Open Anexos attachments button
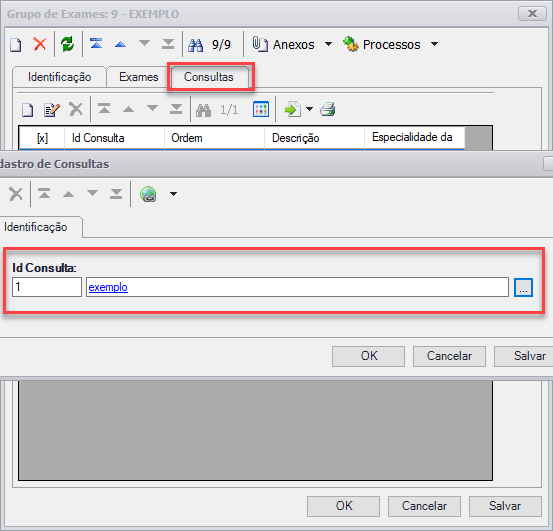Viewport: 553px width, 531px height. [x=284, y=44]
